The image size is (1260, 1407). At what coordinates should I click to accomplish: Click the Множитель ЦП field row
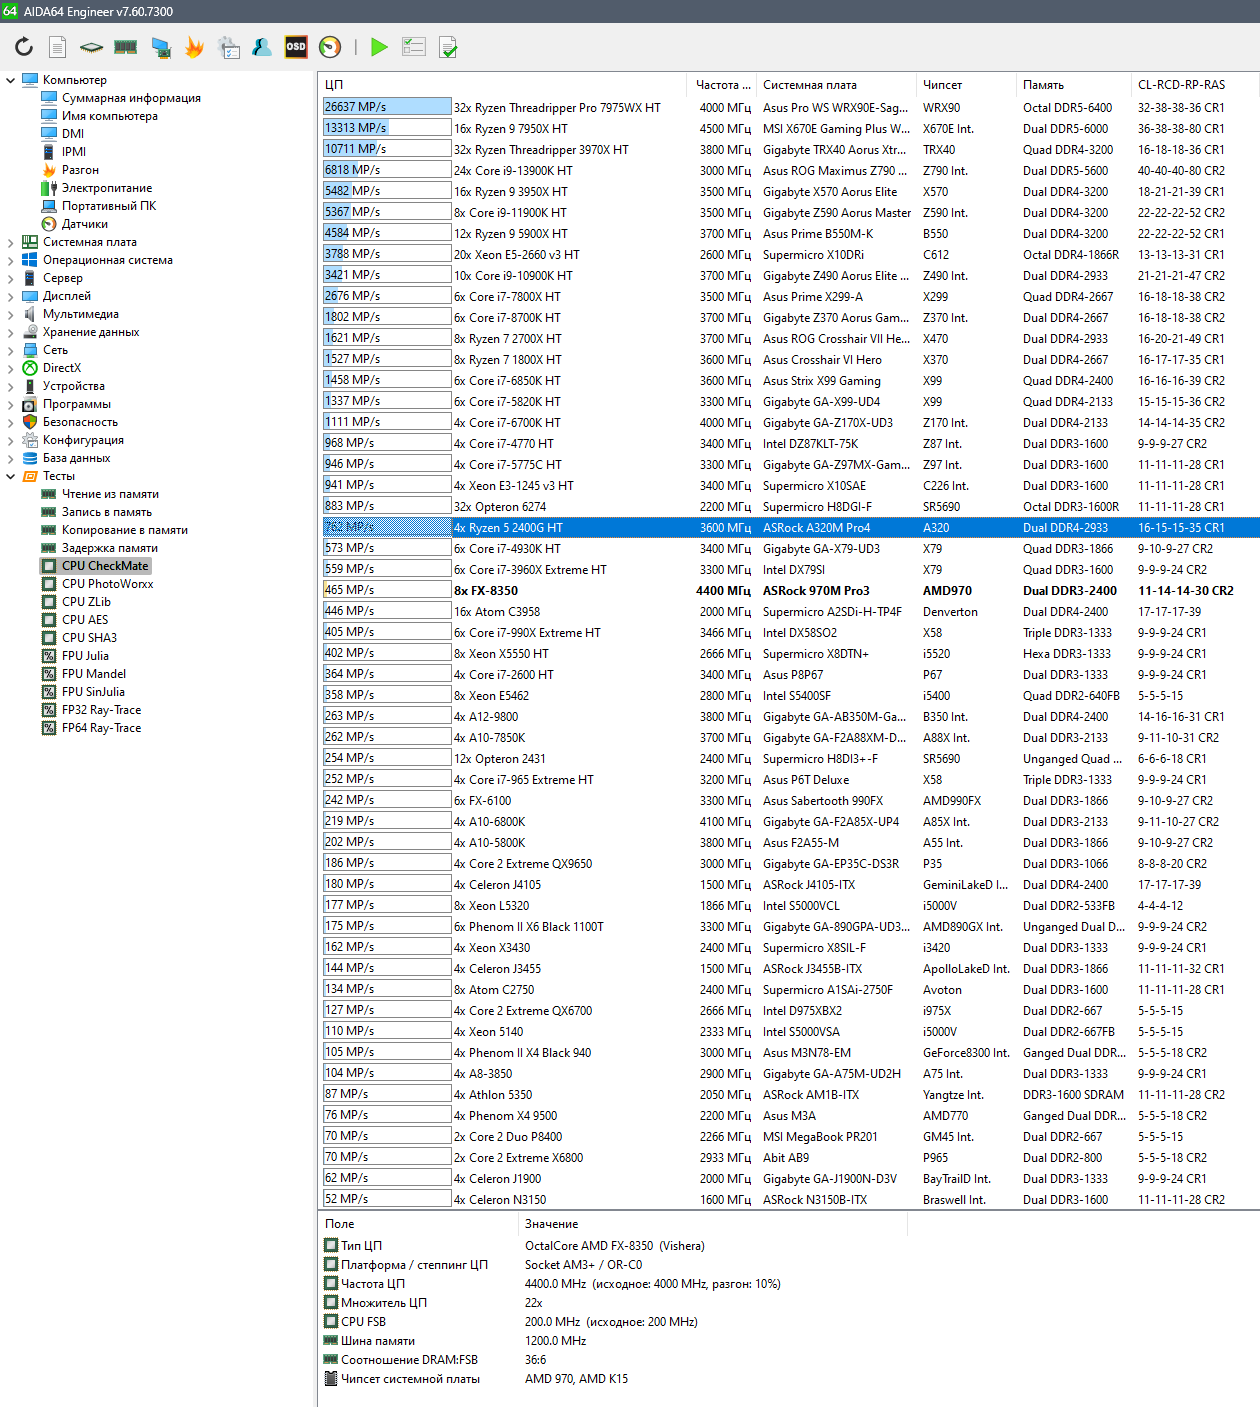[x=612, y=1303]
